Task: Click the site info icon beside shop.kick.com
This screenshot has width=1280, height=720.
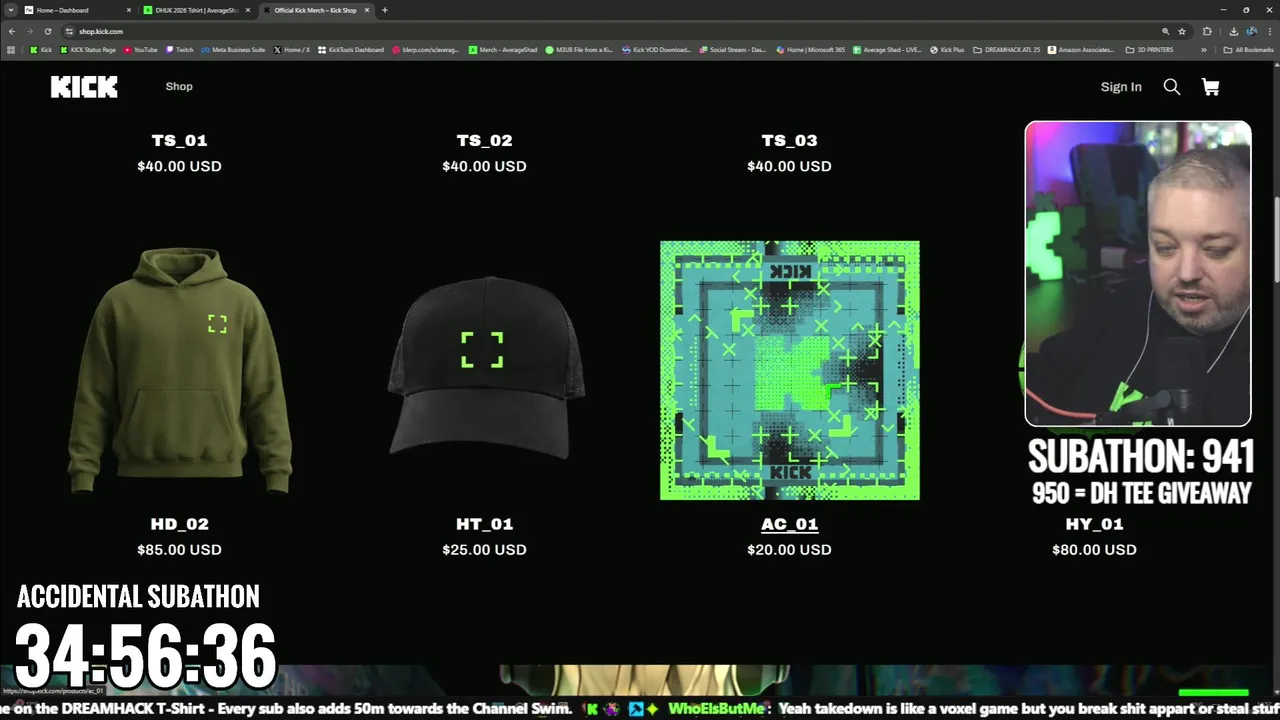Action: [x=69, y=31]
